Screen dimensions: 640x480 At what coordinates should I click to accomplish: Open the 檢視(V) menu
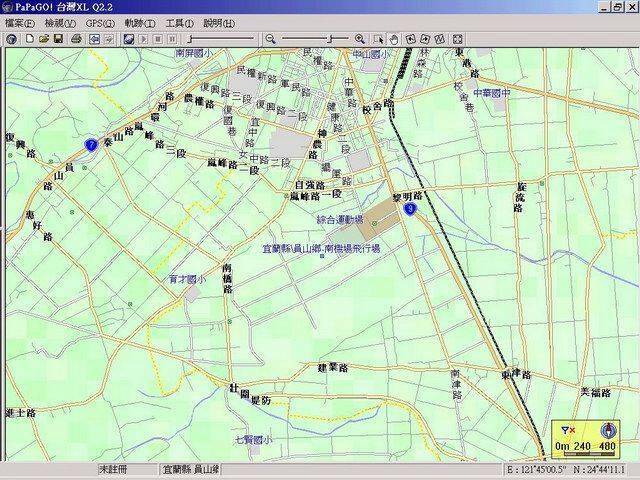tap(60, 23)
